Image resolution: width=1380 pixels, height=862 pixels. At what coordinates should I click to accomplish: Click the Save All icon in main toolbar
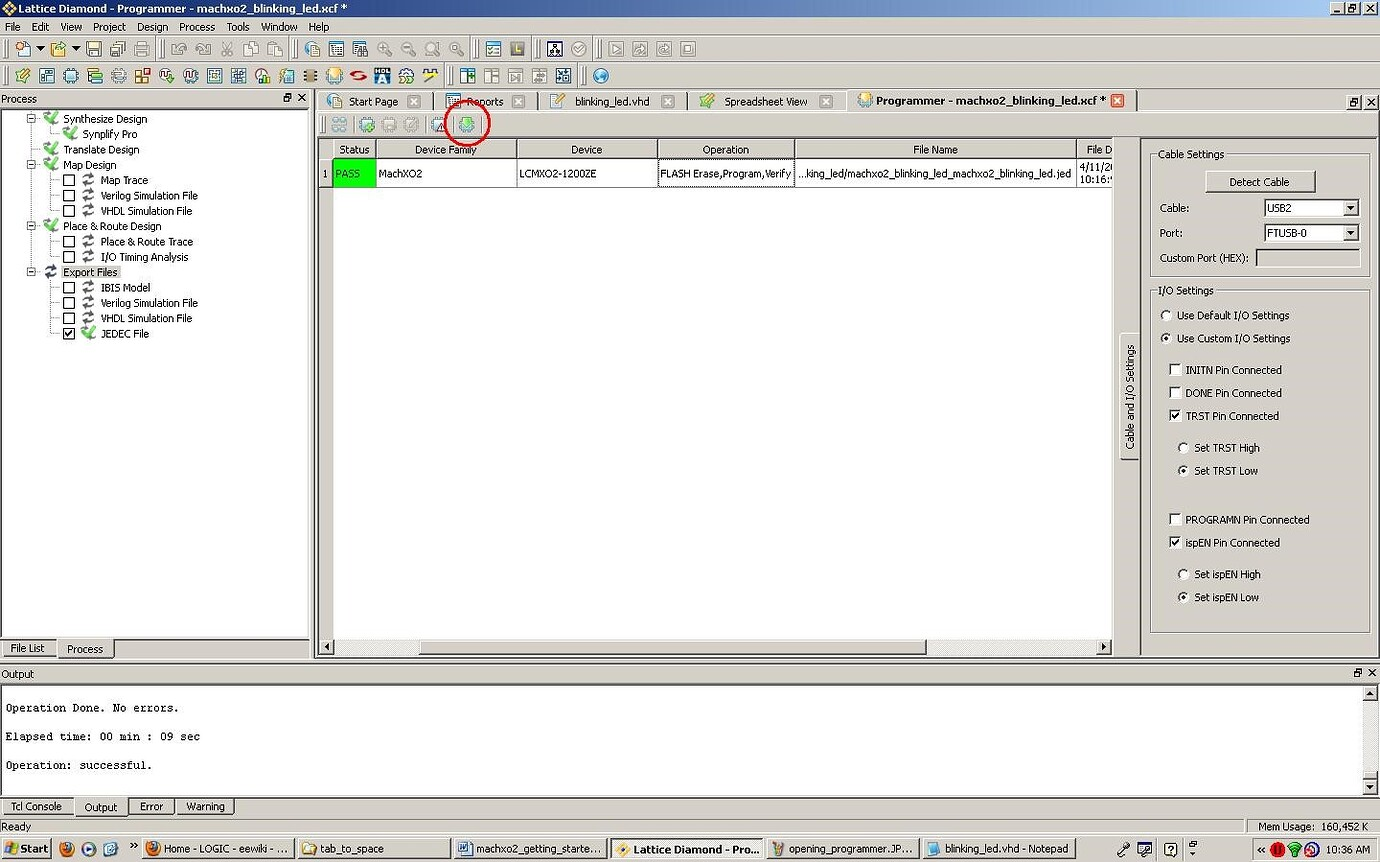click(118, 49)
